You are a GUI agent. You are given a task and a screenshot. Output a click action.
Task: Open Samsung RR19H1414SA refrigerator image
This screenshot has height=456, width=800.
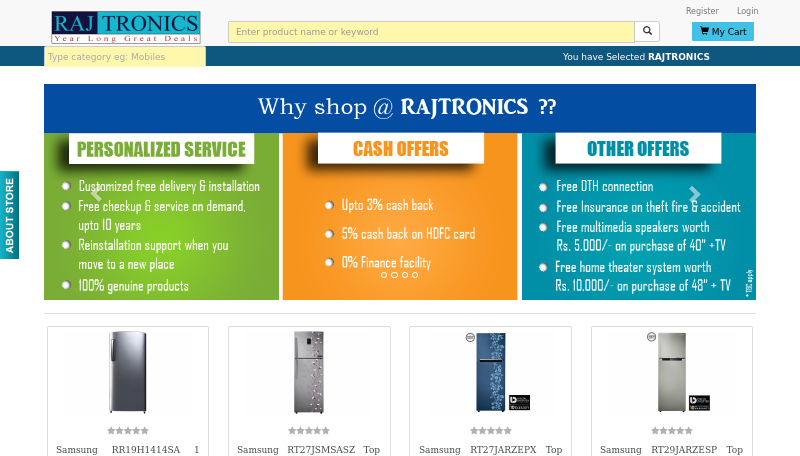point(128,372)
